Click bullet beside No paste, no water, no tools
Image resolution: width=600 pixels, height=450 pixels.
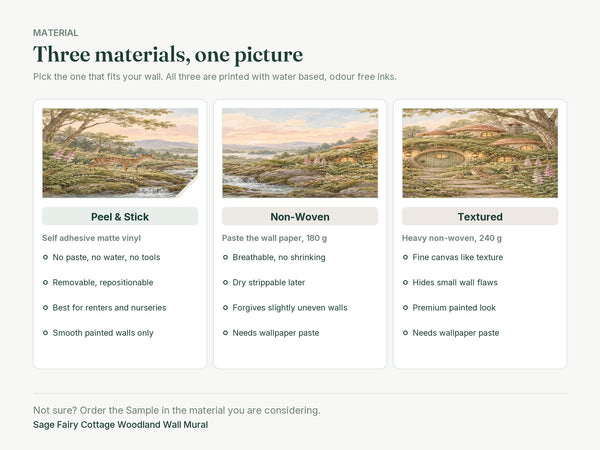click(45, 258)
